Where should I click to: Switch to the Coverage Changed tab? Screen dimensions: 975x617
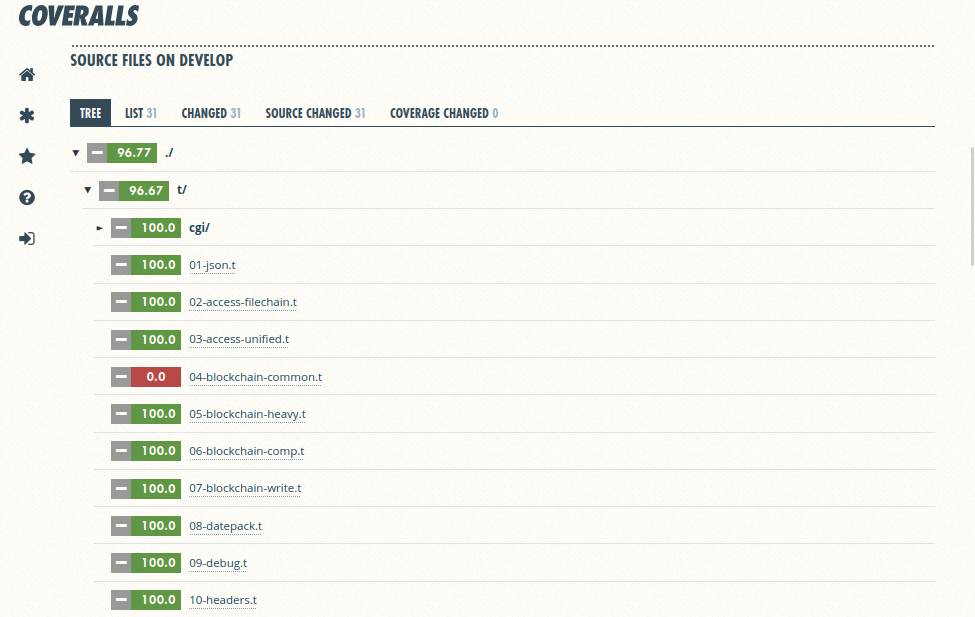(443, 113)
